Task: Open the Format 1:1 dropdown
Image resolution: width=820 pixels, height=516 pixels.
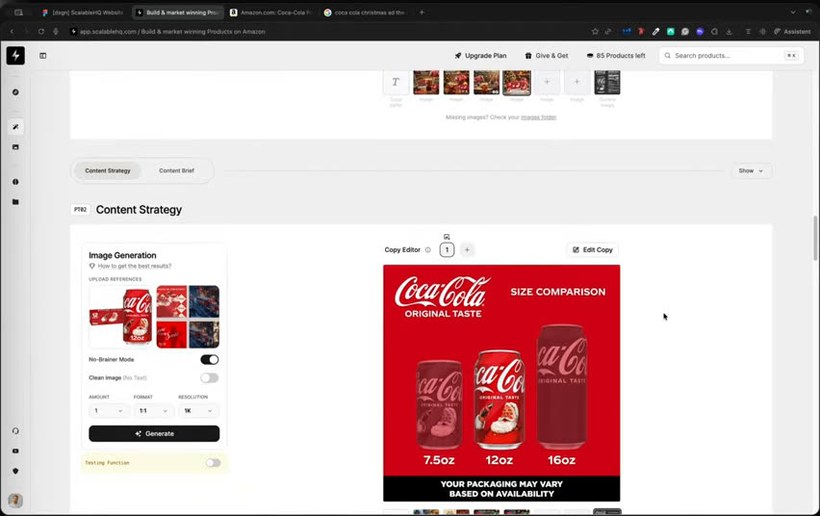Action: (x=153, y=410)
